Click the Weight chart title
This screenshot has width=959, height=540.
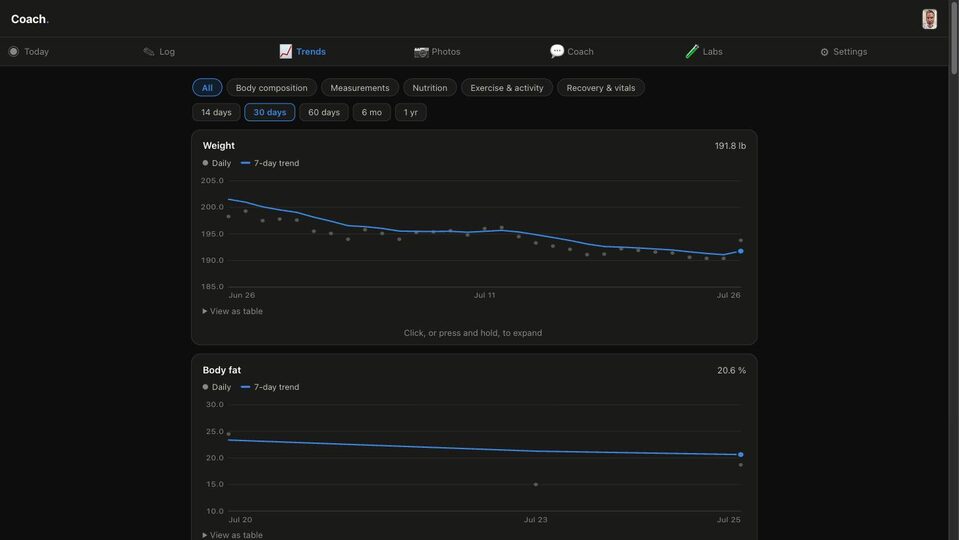click(x=218, y=146)
